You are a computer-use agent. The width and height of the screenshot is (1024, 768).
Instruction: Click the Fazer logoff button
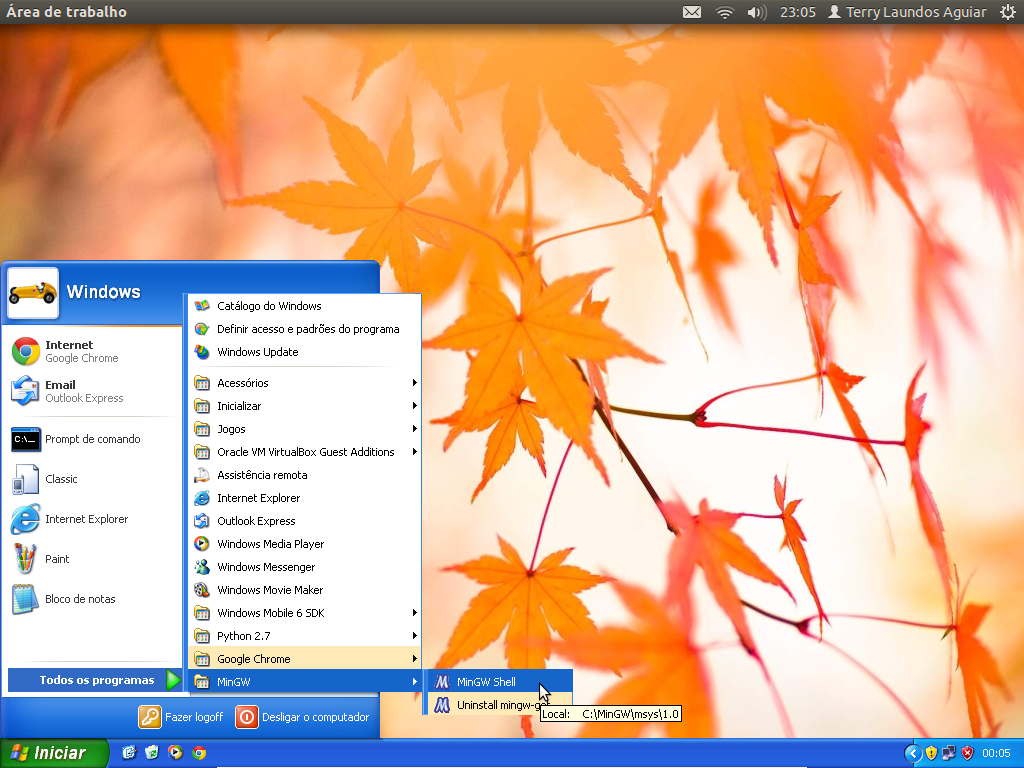click(x=181, y=717)
